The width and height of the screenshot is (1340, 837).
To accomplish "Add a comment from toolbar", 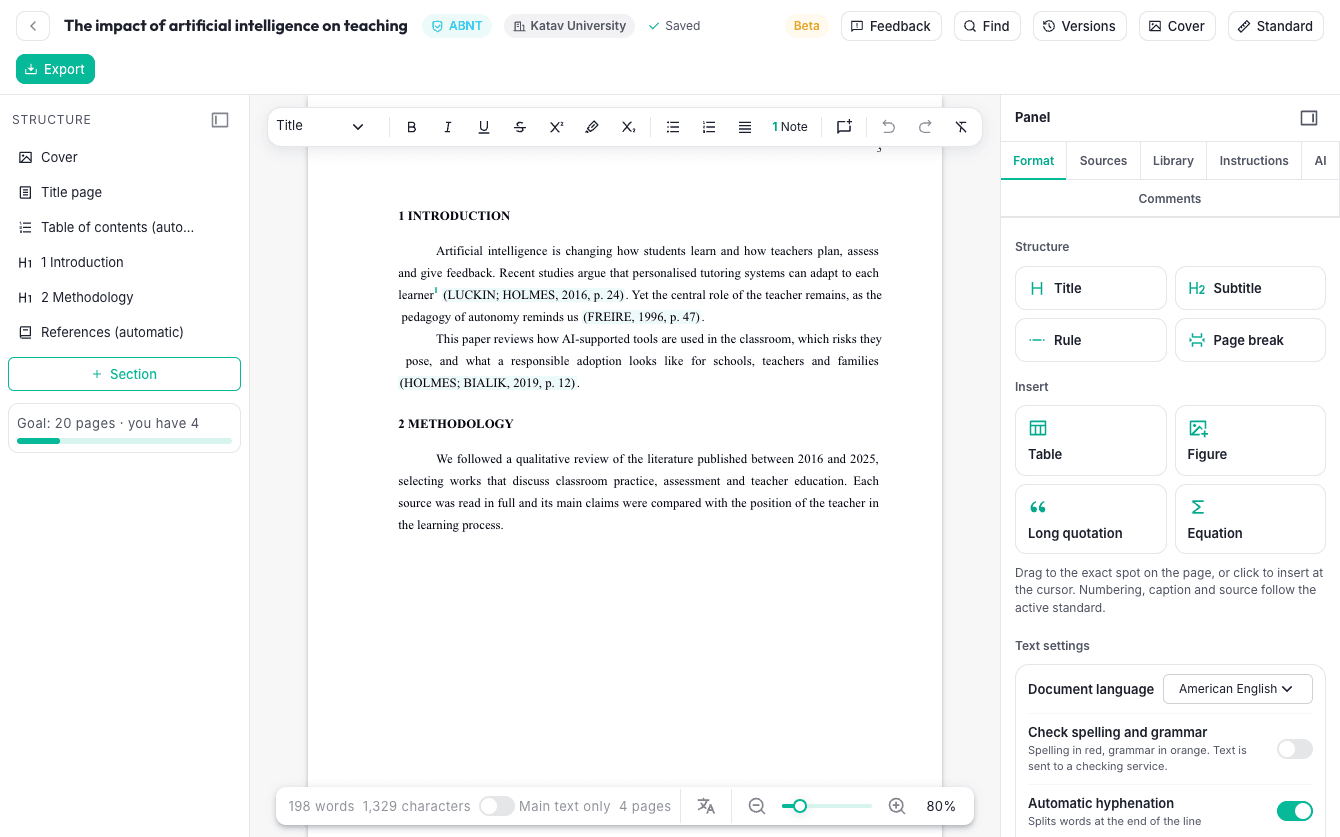I will tap(844, 127).
